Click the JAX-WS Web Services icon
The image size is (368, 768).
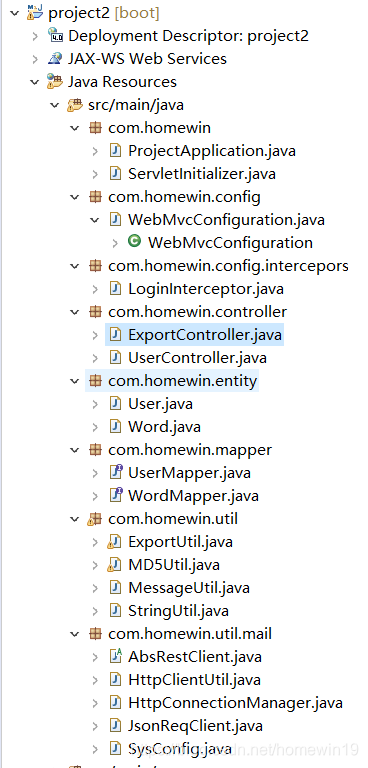tap(54, 59)
